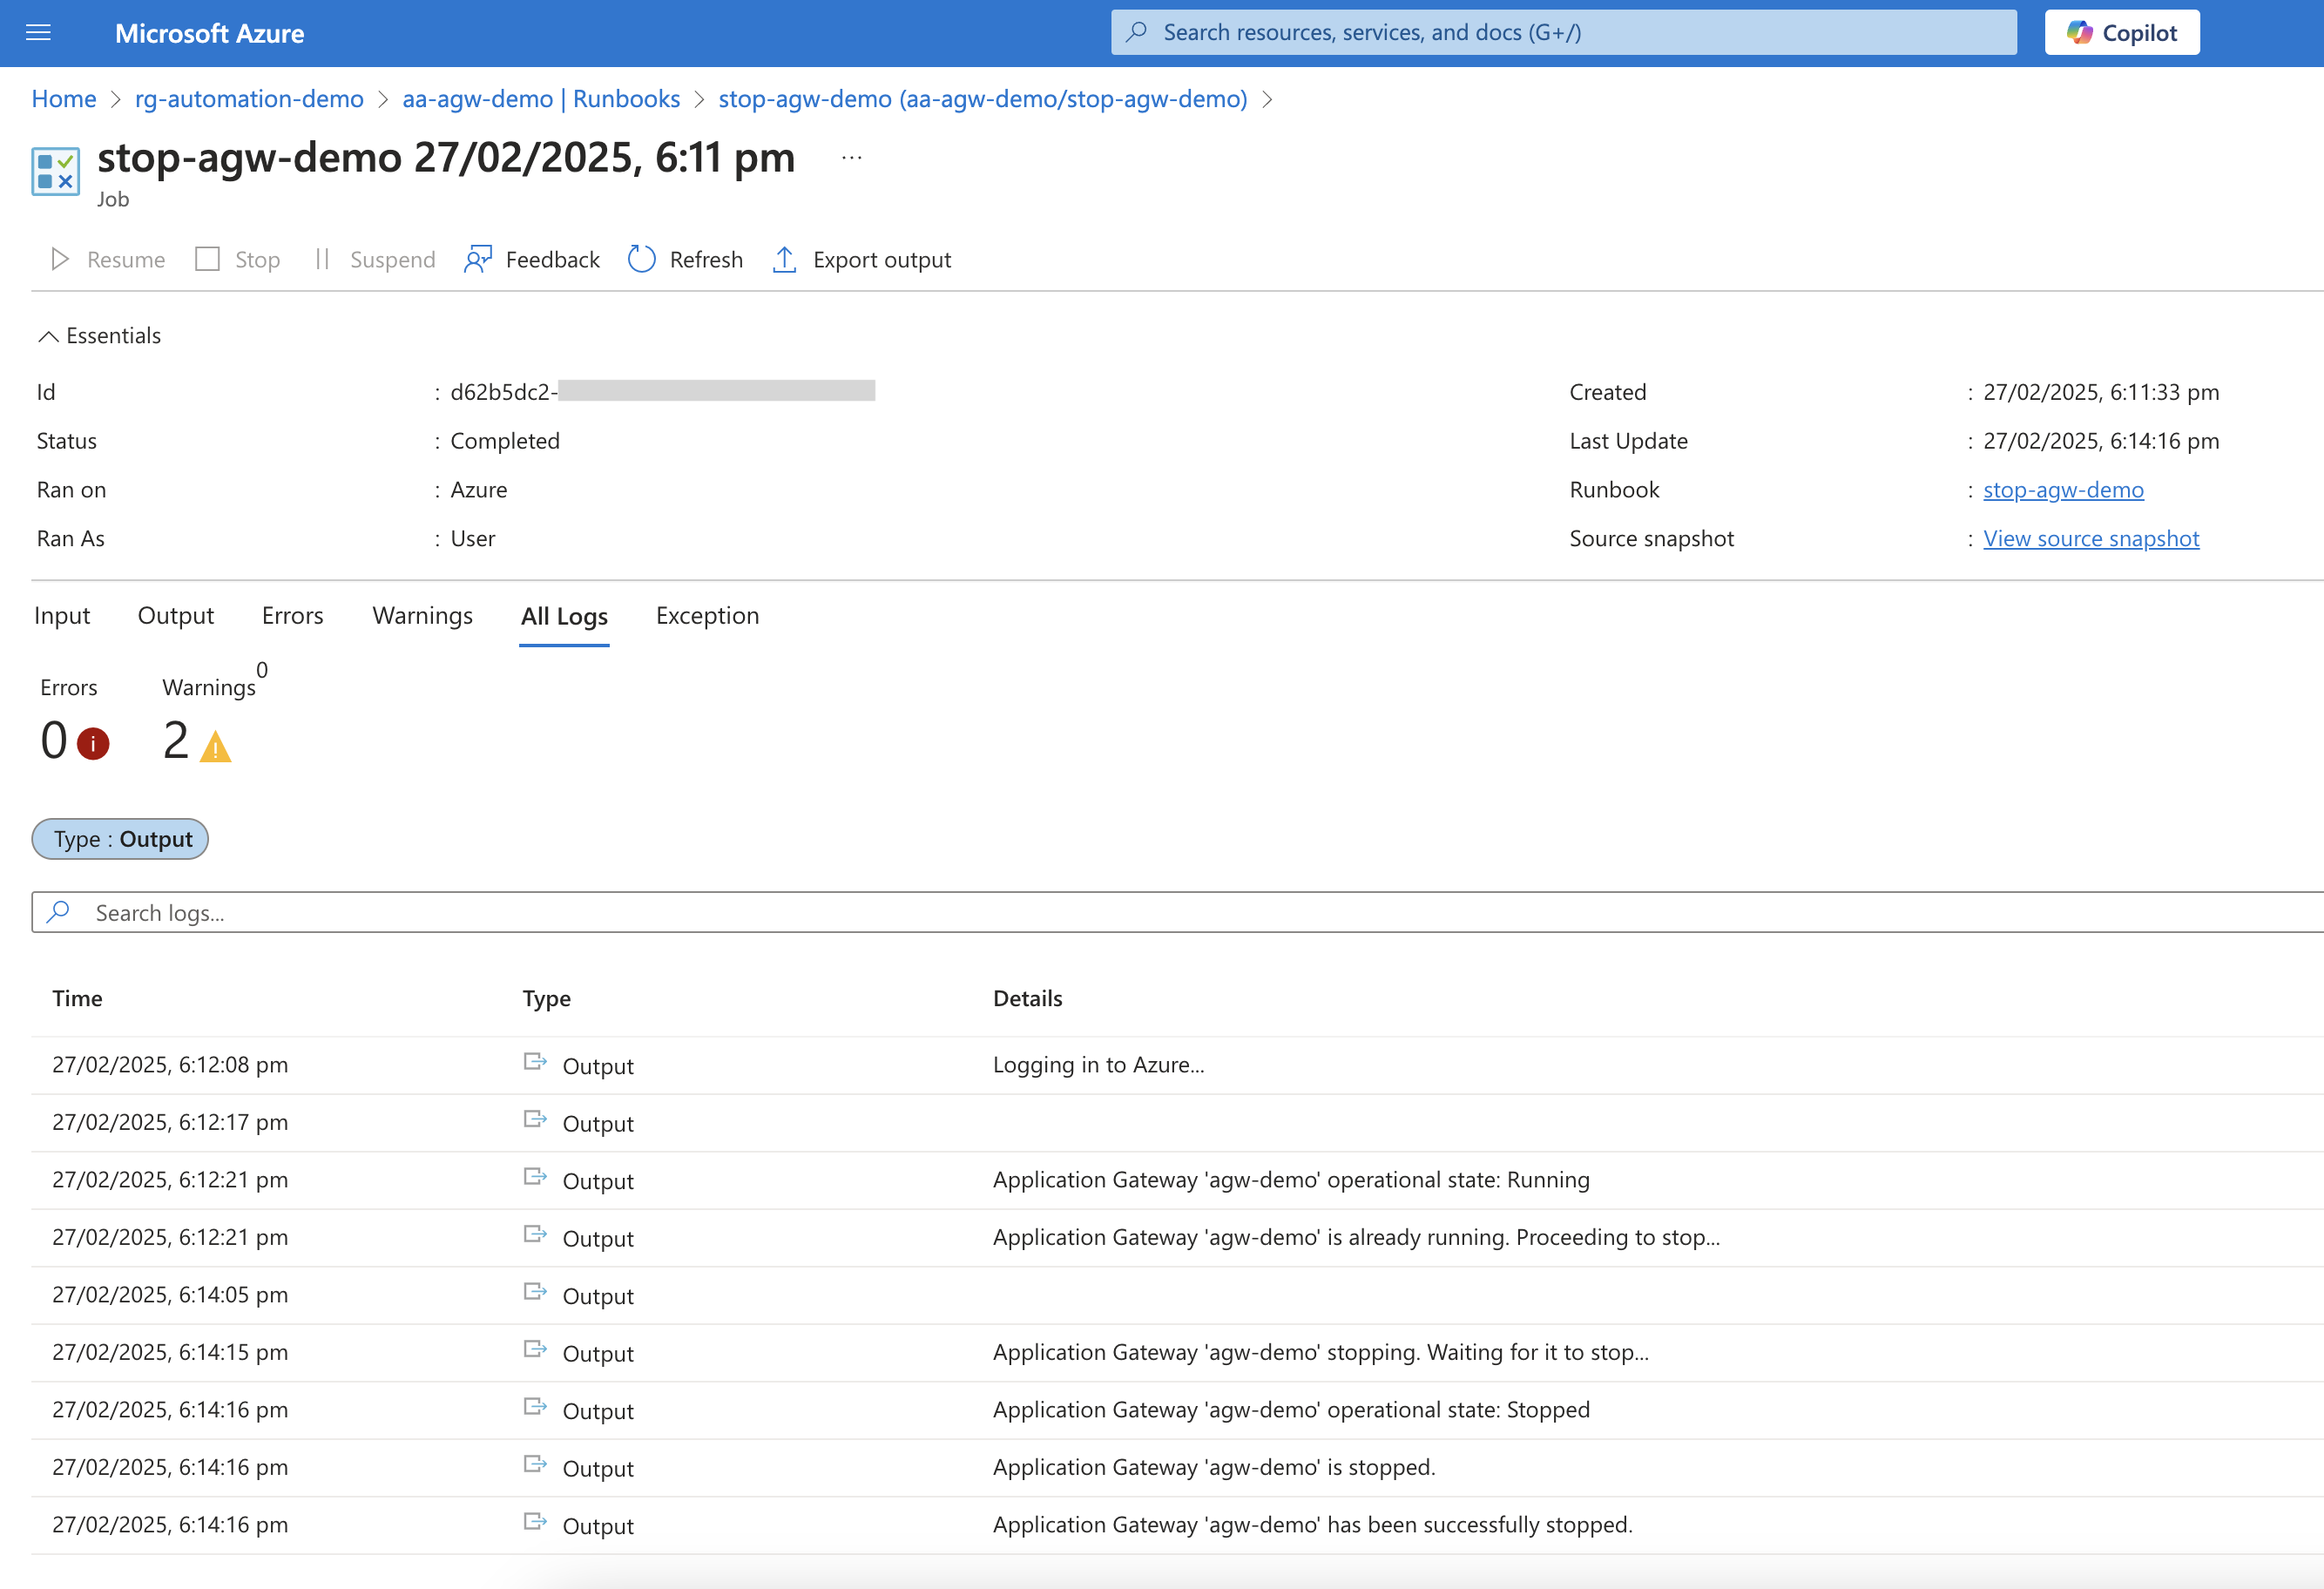This screenshot has width=2324, height=1589.
Task: Click the Stop square icon
Action: click(207, 259)
